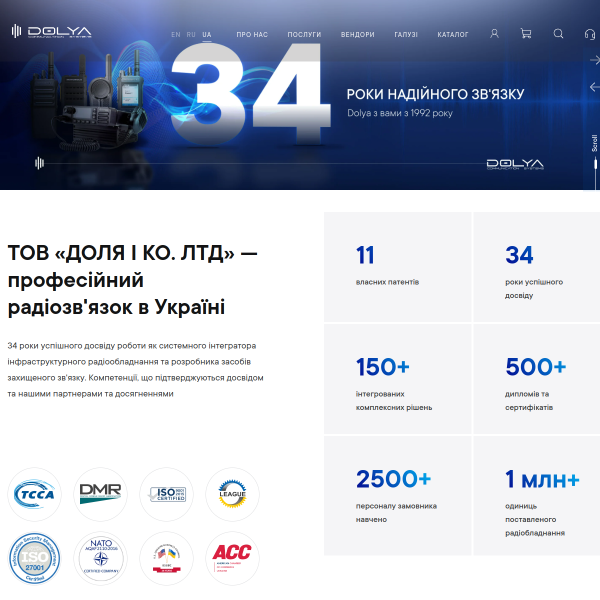Click the ТОВ «ДОЛЯ І КО. ЛТД» heading
This screenshot has width=600, height=600.
132,280
